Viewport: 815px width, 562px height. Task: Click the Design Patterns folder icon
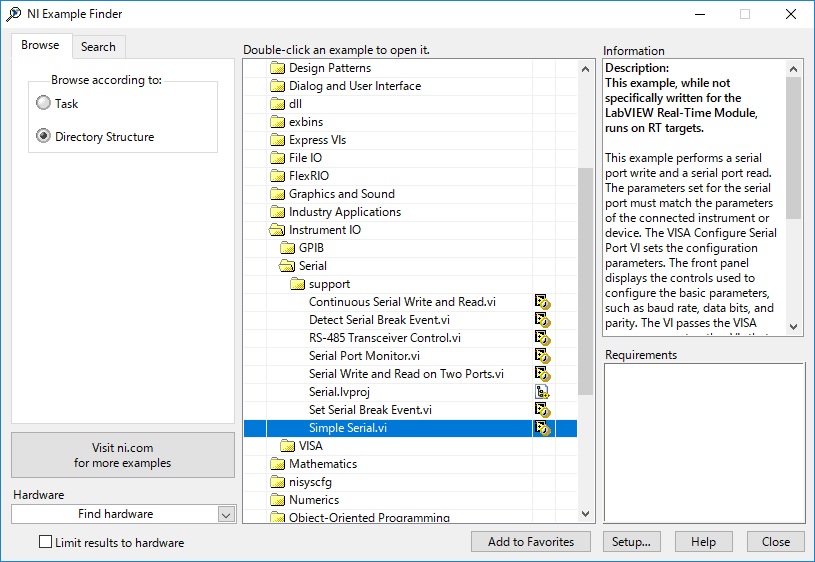tap(278, 68)
